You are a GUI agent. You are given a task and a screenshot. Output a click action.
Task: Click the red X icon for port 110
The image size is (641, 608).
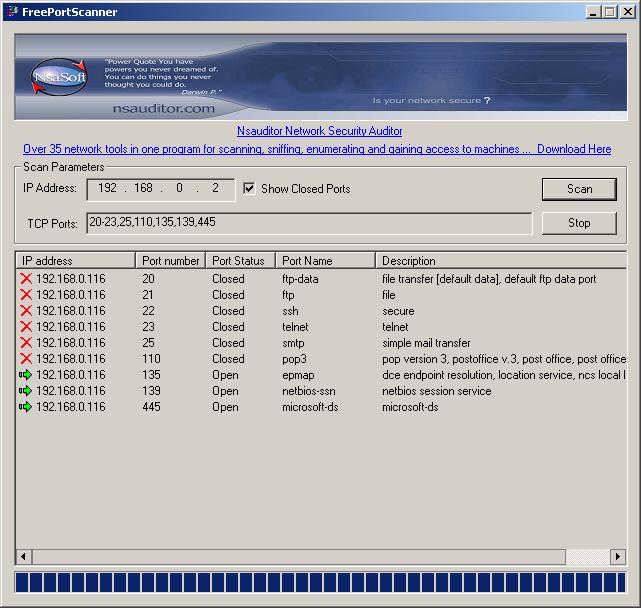[26, 359]
